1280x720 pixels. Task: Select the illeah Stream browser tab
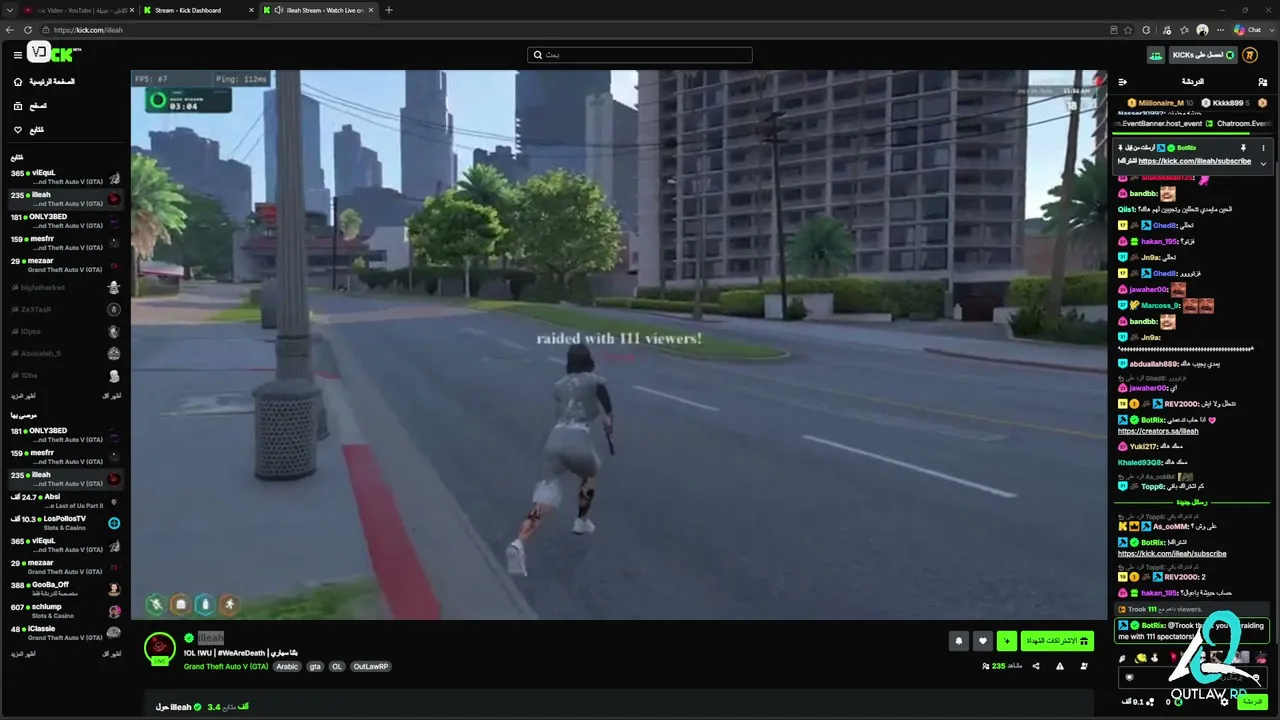[x=318, y=10]
